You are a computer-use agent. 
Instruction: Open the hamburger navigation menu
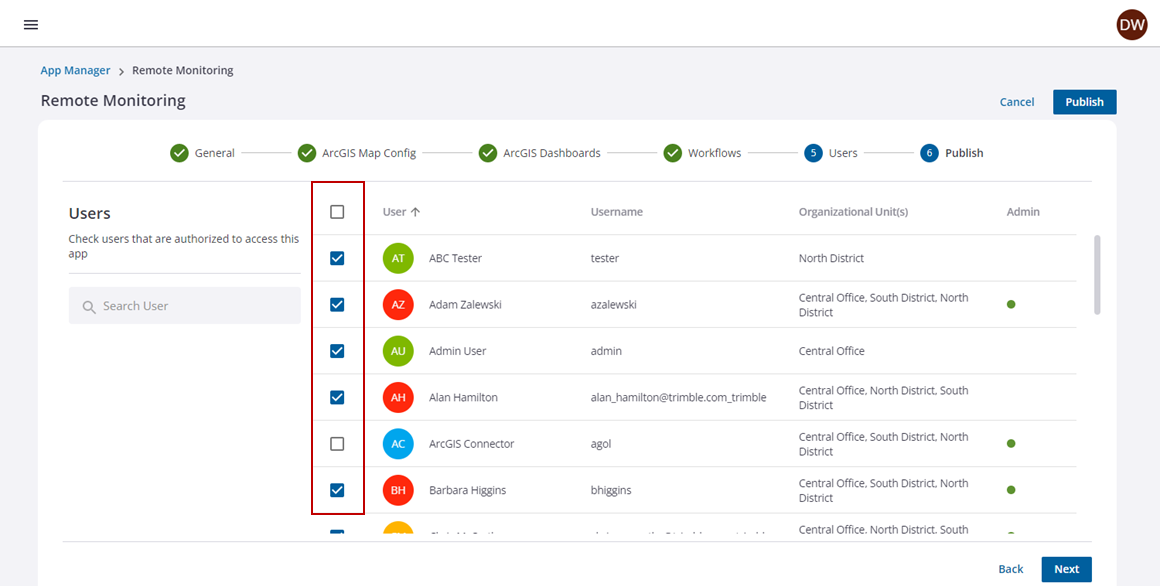point(31,25)
